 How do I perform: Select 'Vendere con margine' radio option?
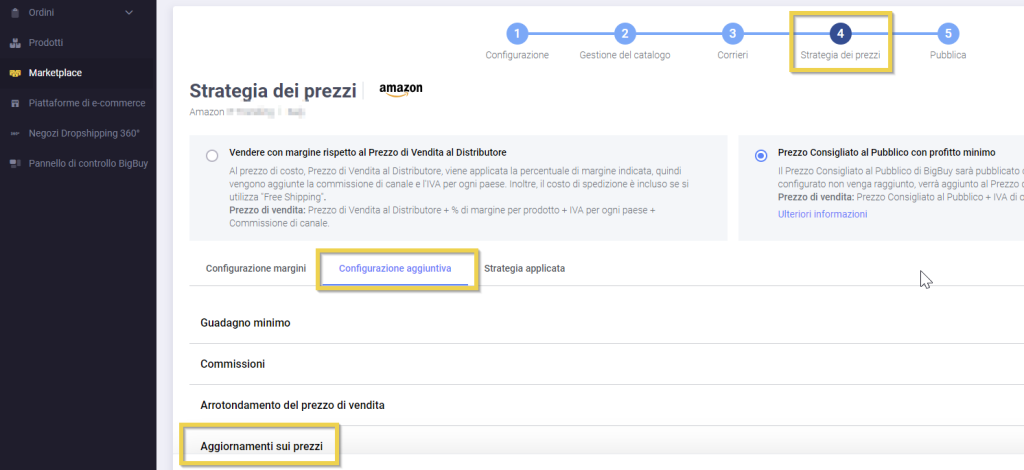[211, 155]
